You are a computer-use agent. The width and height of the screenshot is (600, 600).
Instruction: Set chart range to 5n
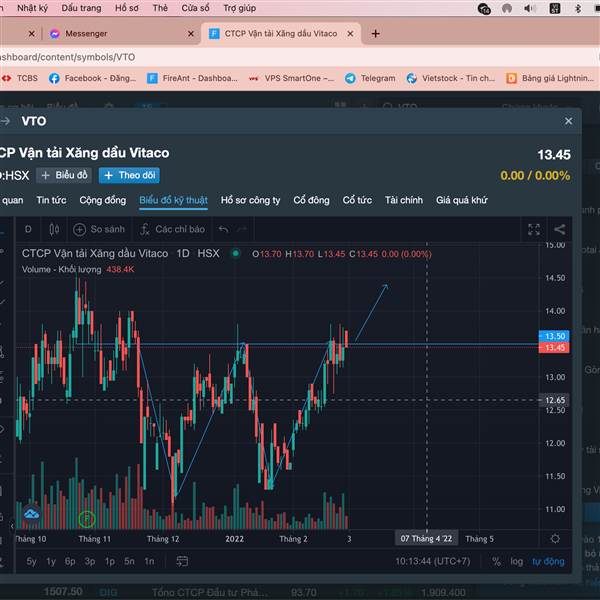[x=129, y=561]
